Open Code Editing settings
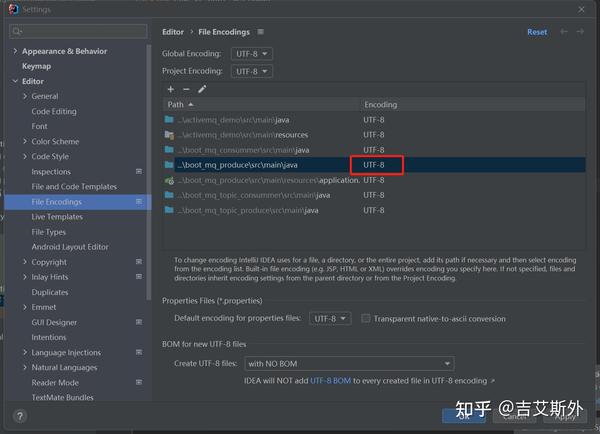Viewport: 600px width, 434px height. click(x=54, y=111)
